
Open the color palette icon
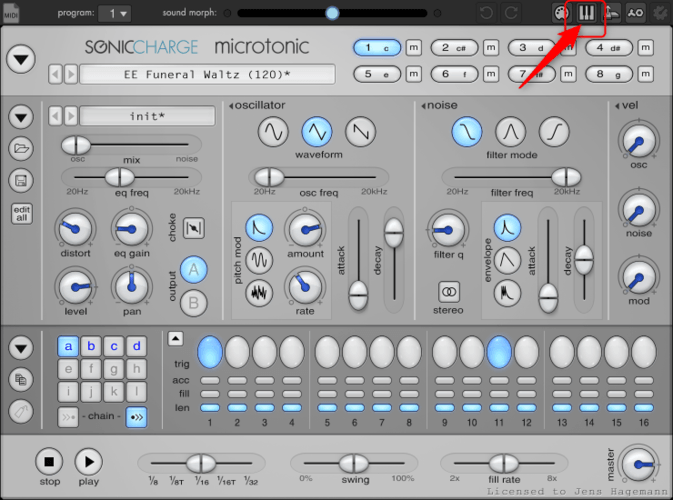pos(561,13)
